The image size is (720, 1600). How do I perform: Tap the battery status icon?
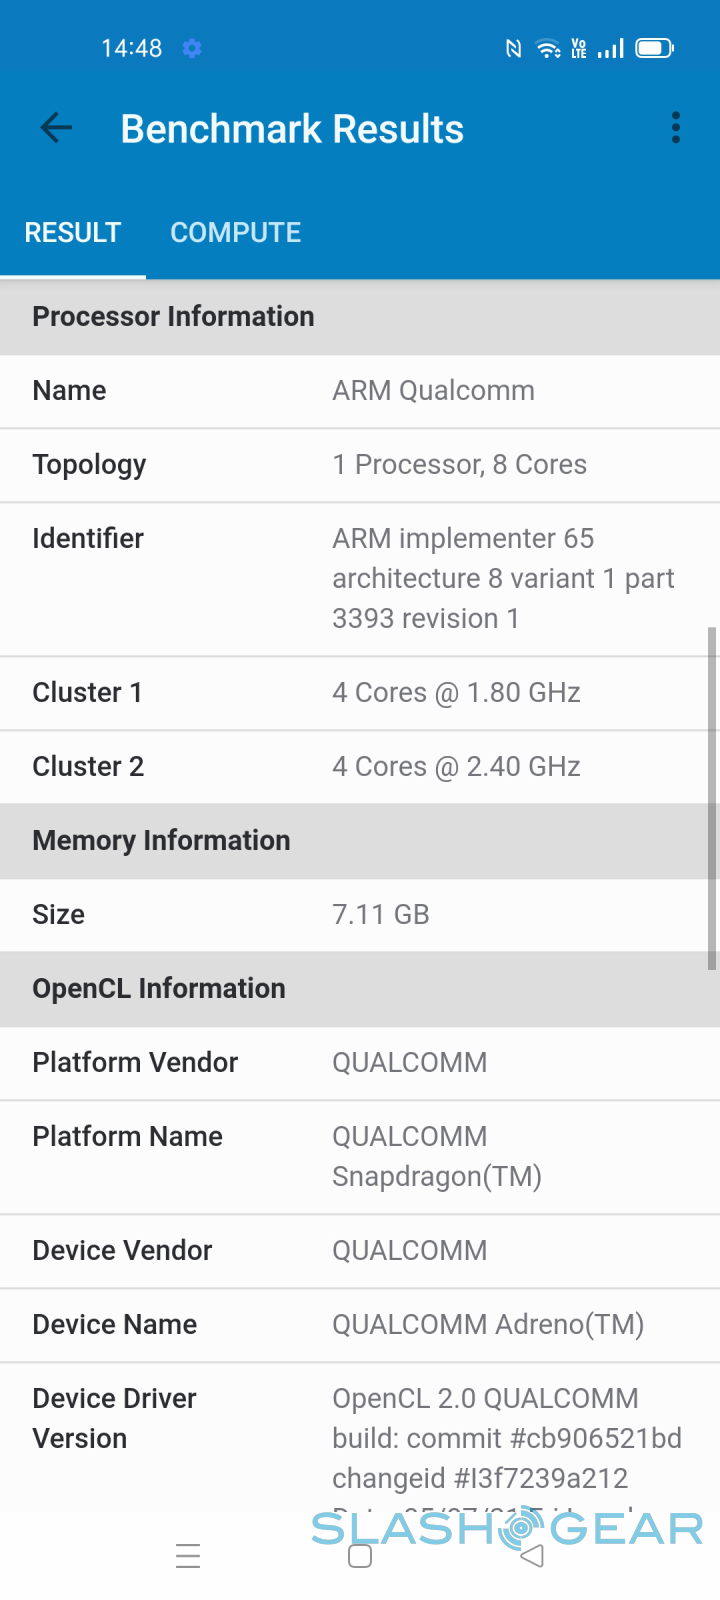tap(655, 48)
